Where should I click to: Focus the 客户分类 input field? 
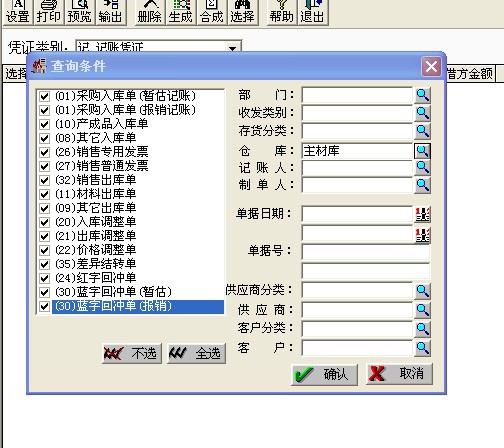pos(357,329)
